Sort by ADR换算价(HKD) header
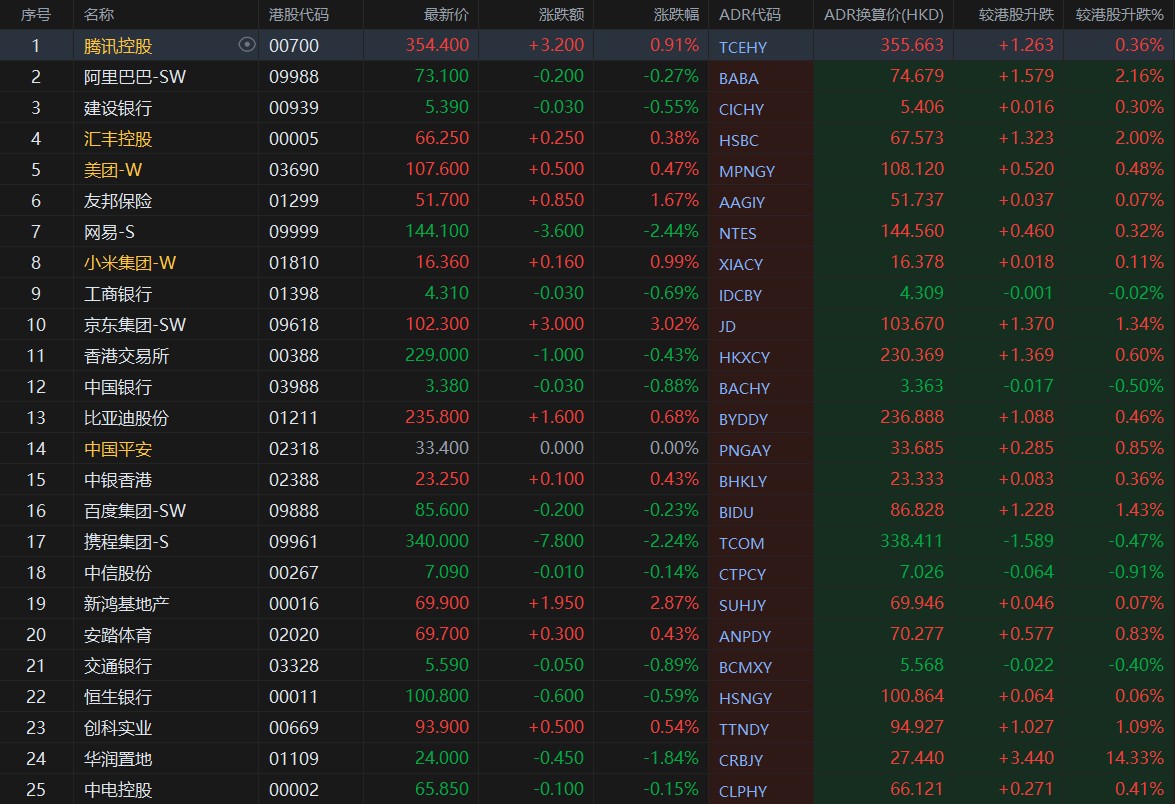The image size is (1175, 804). tap(883, 15)
